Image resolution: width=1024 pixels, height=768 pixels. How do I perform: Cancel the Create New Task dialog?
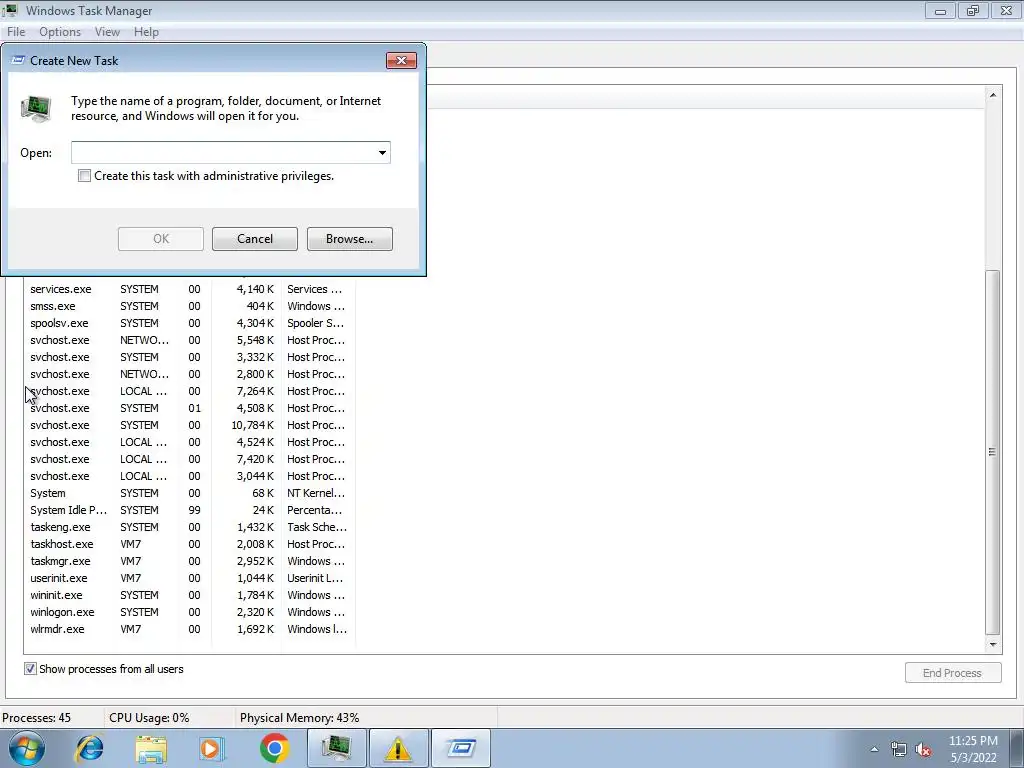255,239
